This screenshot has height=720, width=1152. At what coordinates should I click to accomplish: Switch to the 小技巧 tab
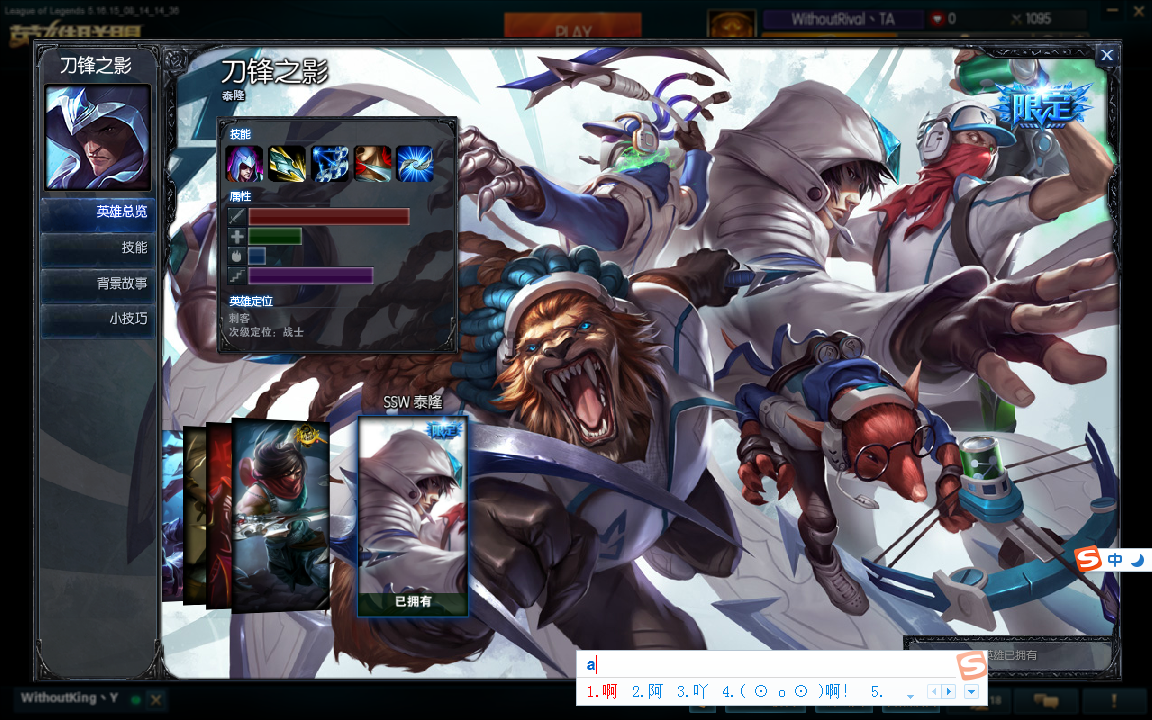click(x=98, y=319)
